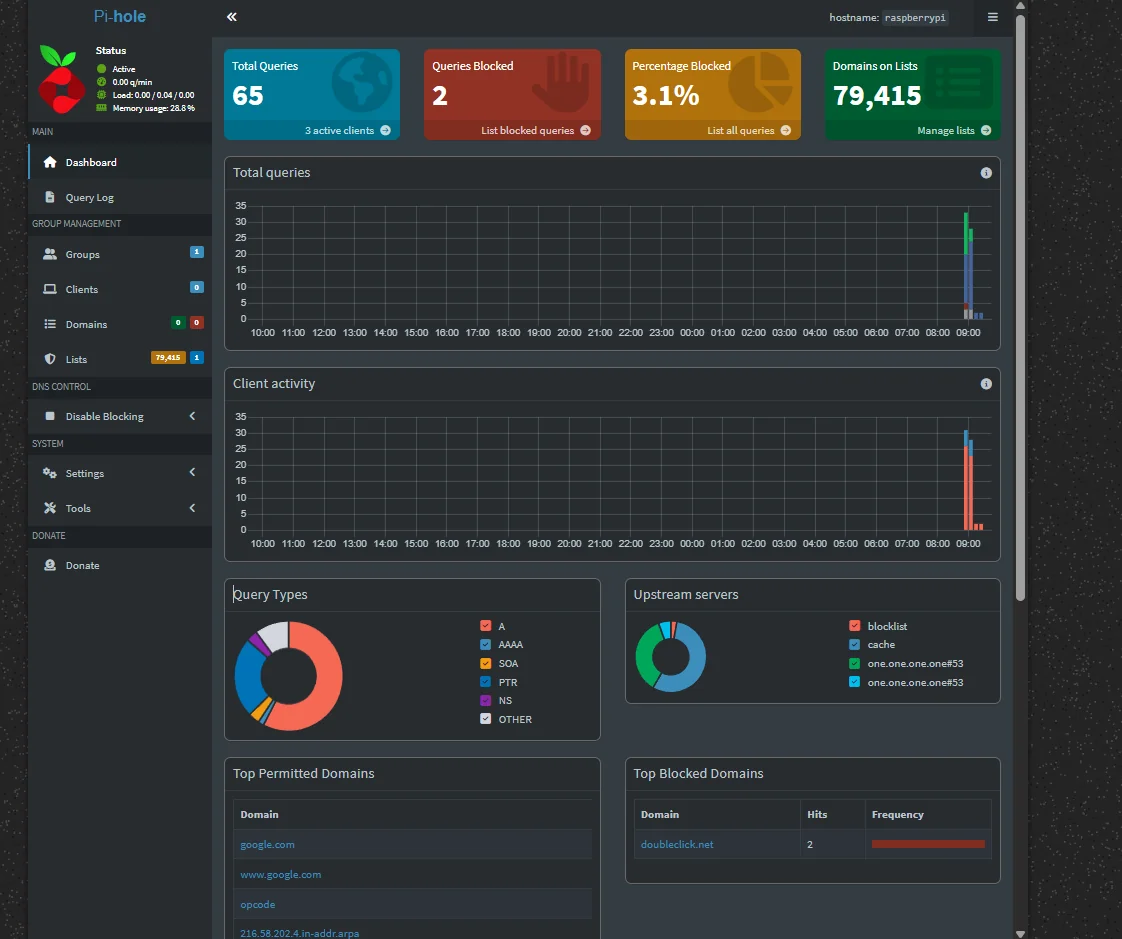1122x939 pixels.
Task: Toggle the PTR query type checkbox
Action: coord(486,682)
